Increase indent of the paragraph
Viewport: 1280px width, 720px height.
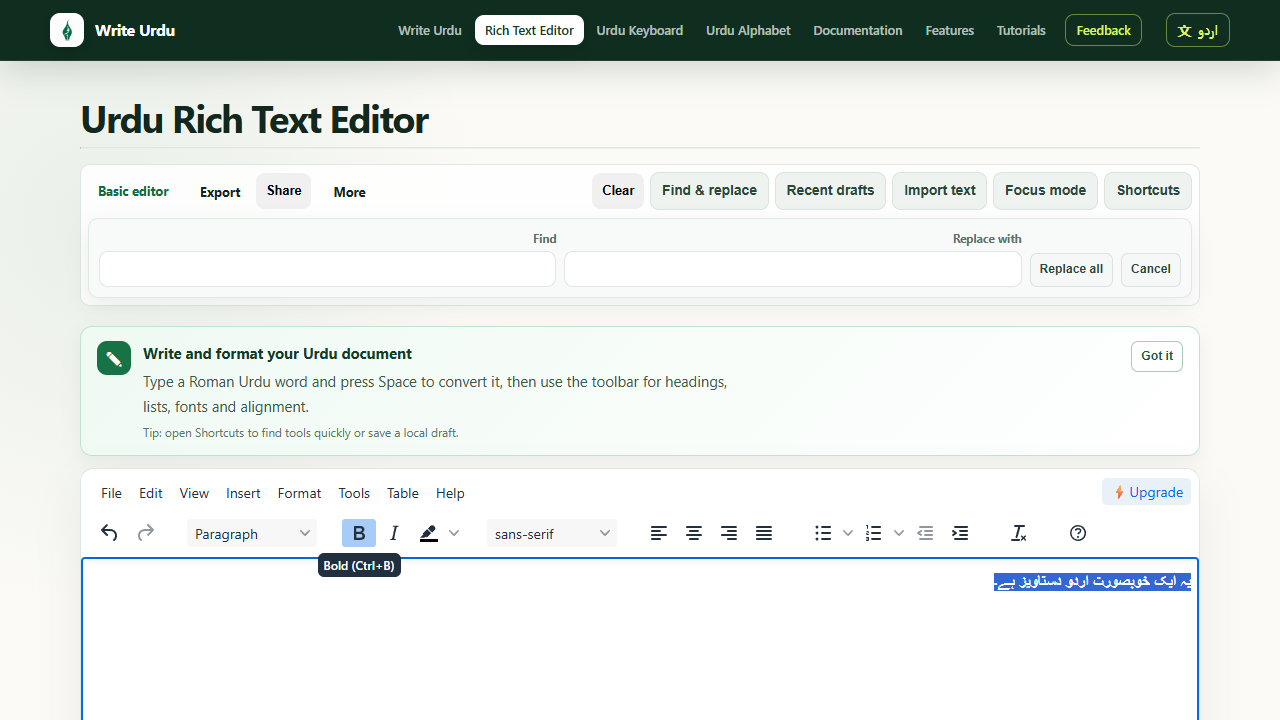coord(960,533)
